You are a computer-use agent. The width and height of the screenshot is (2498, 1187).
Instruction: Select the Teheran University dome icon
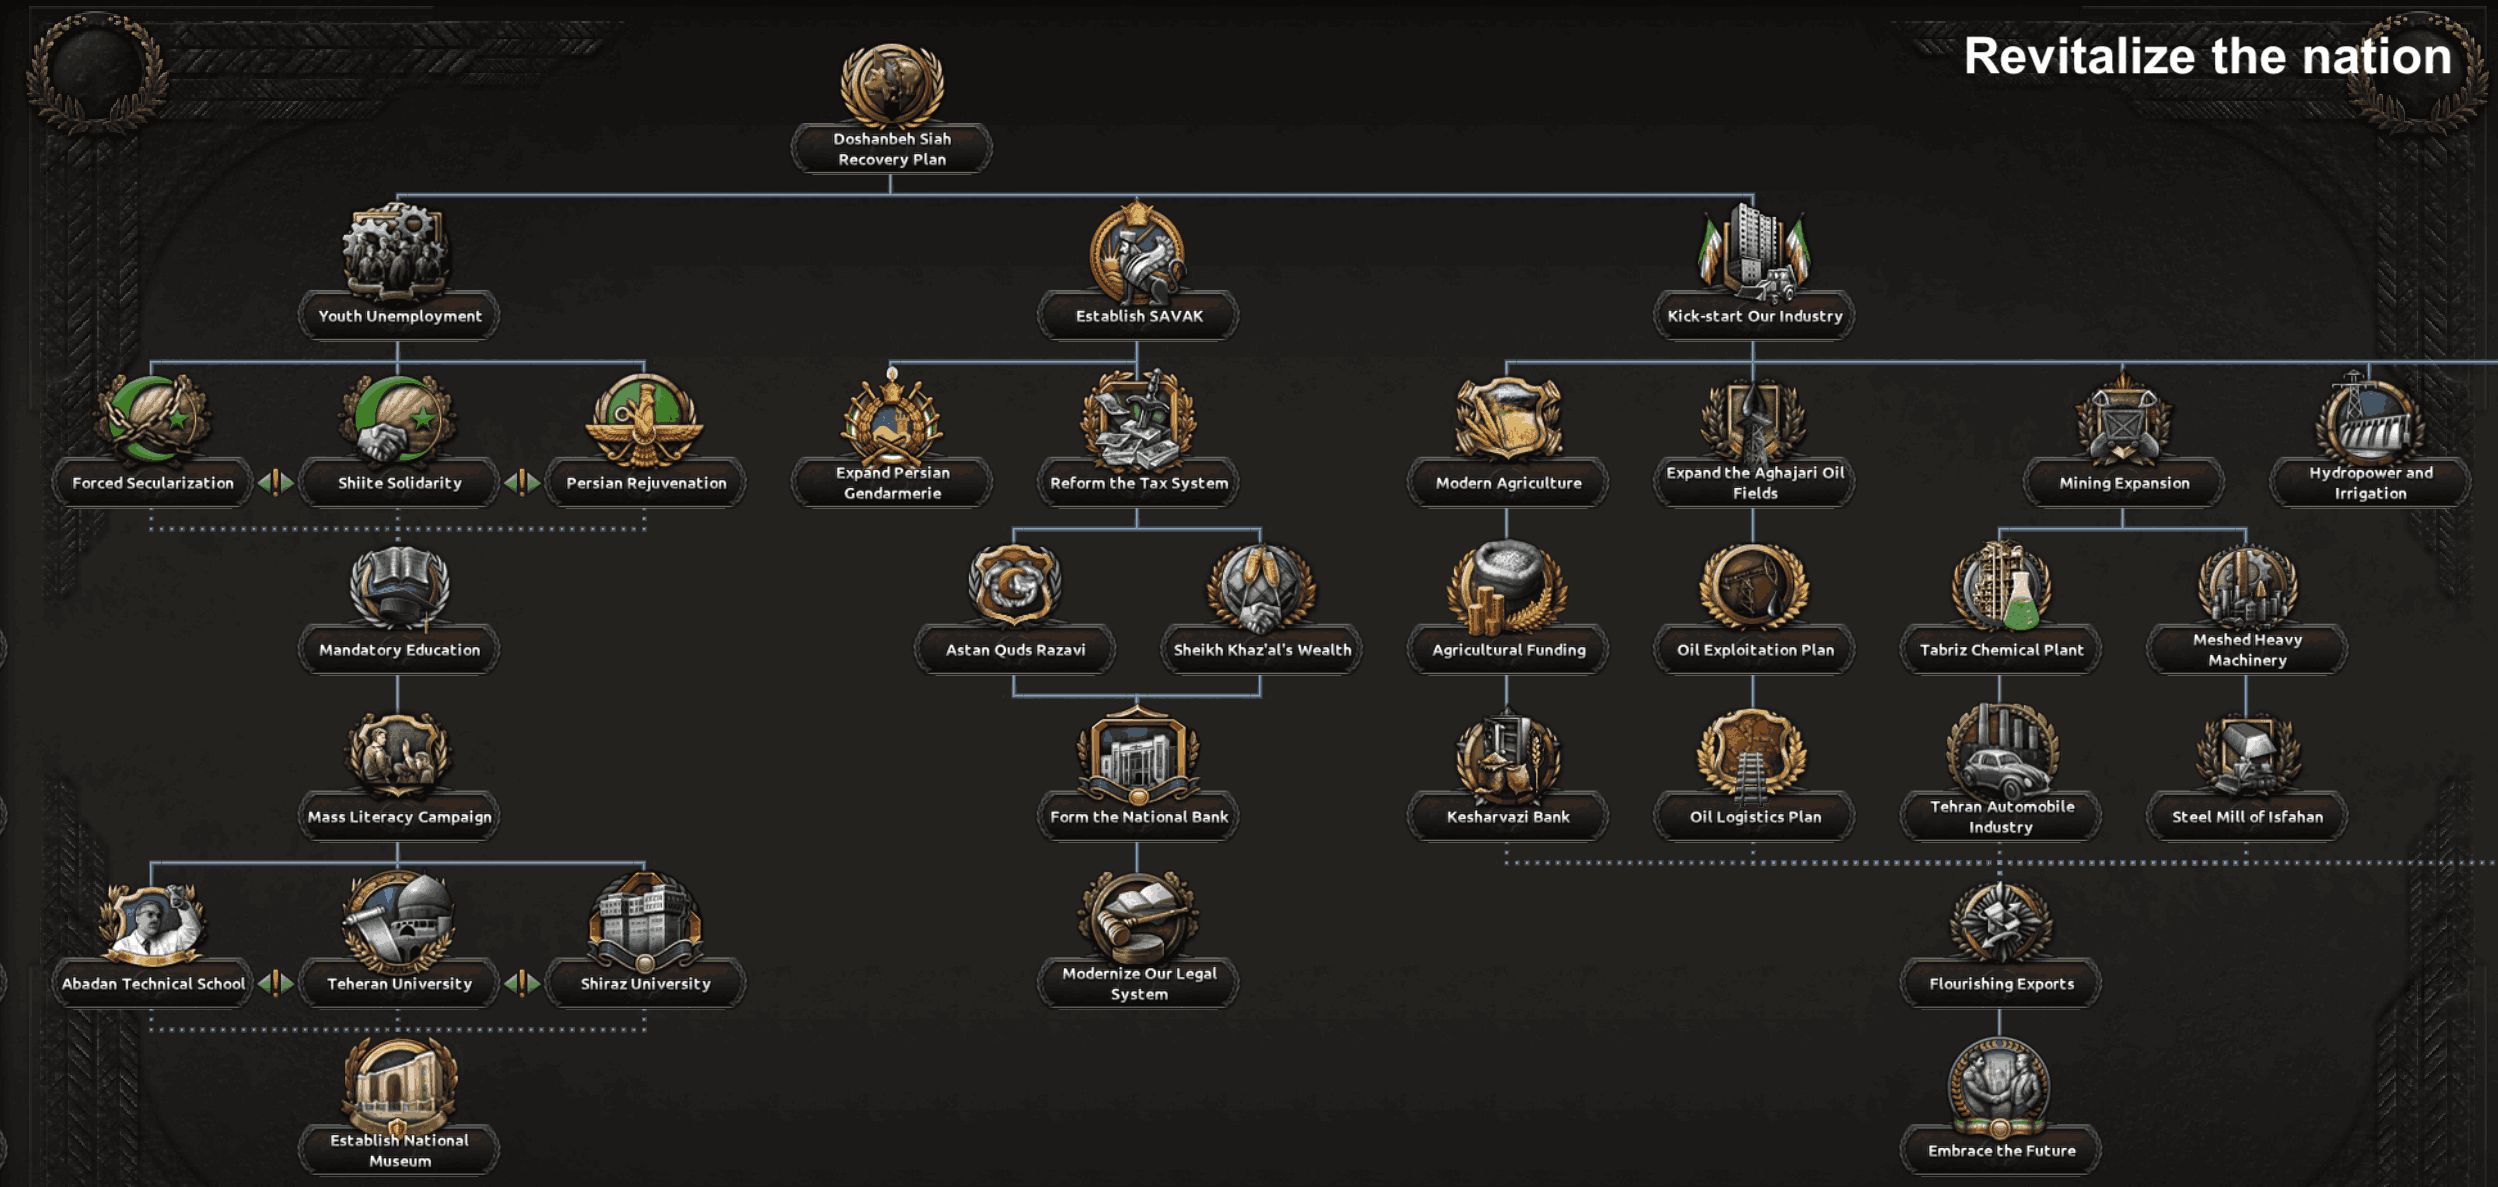click(398, 921)
